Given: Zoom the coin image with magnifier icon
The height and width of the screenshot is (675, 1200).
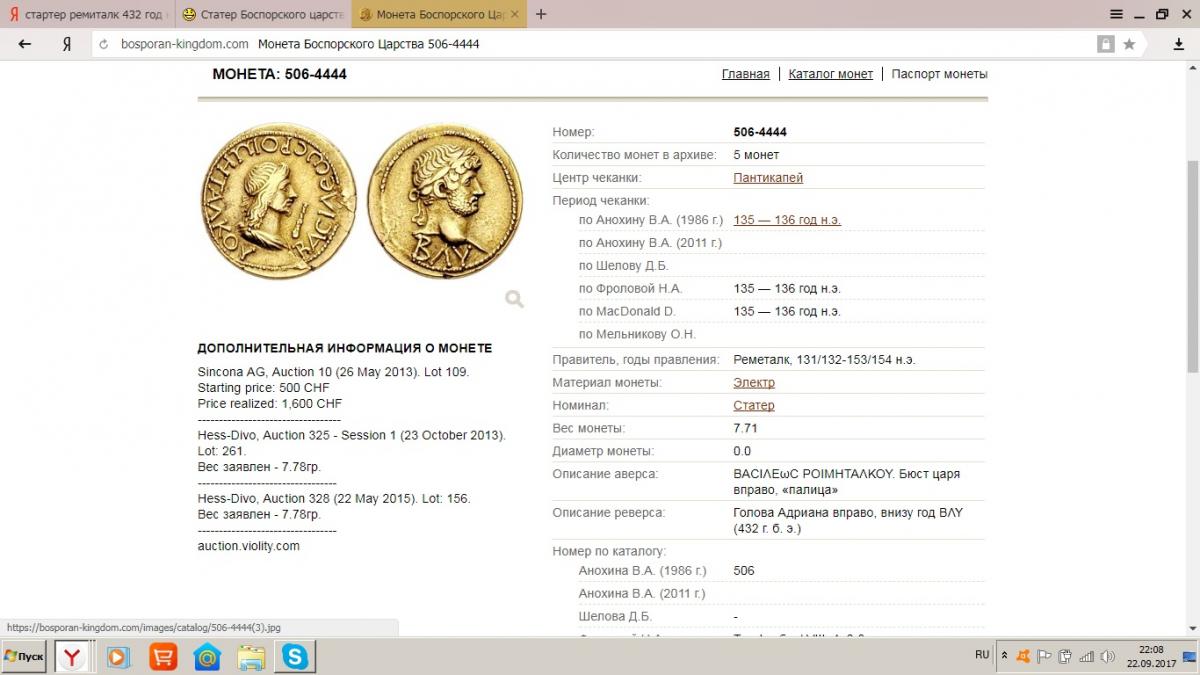Looking at the screenshot, I should (x=514, y=298).
